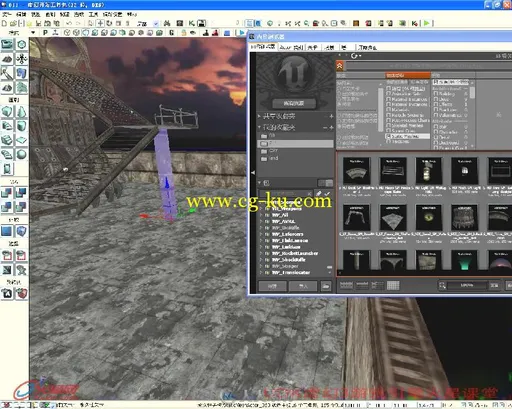512x409 pixels.
Task: Open Kismet with the green K icon left of Matinee
Action: point(191,23)
